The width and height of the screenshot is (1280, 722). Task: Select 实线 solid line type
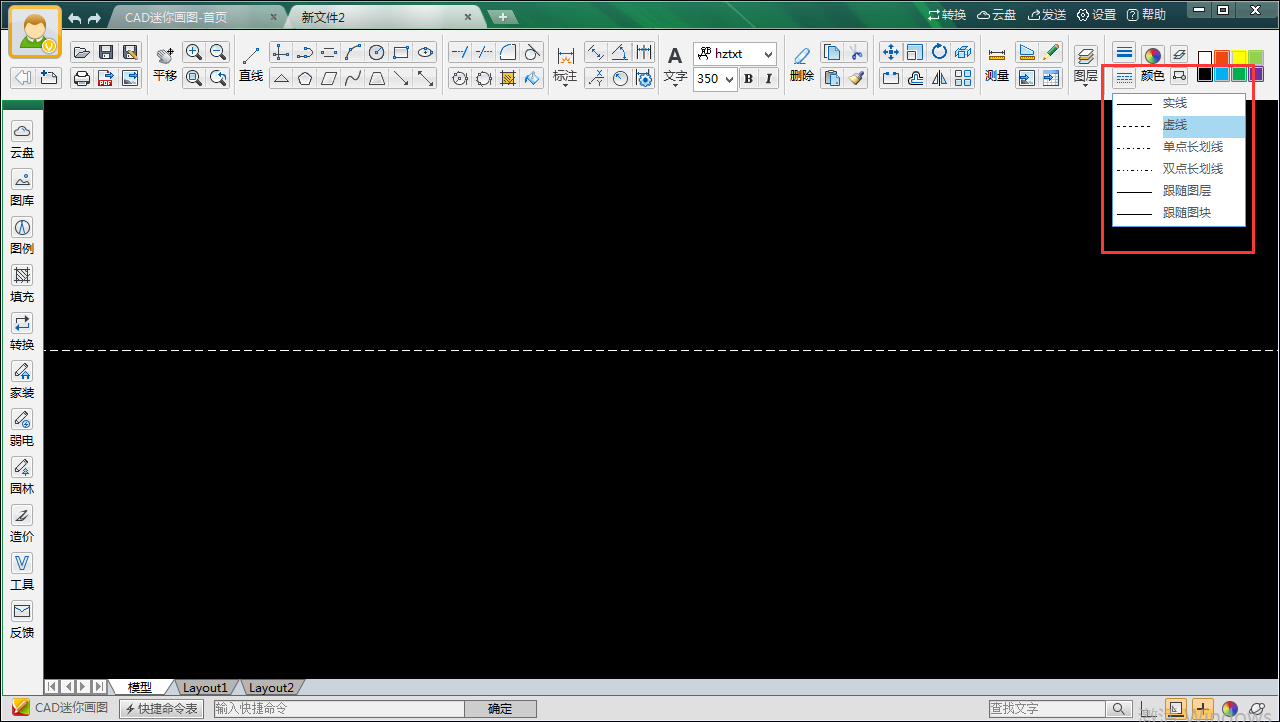click(1179, 104)
